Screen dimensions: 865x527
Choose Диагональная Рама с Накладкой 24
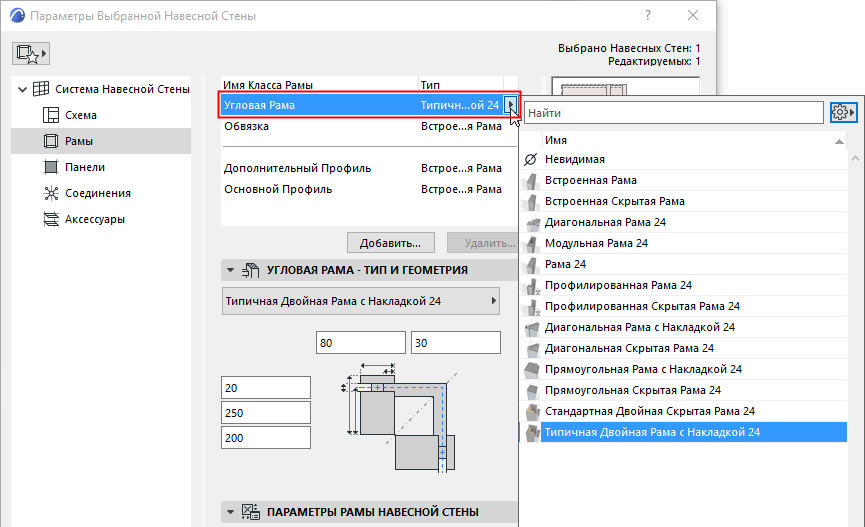(683, 327)
